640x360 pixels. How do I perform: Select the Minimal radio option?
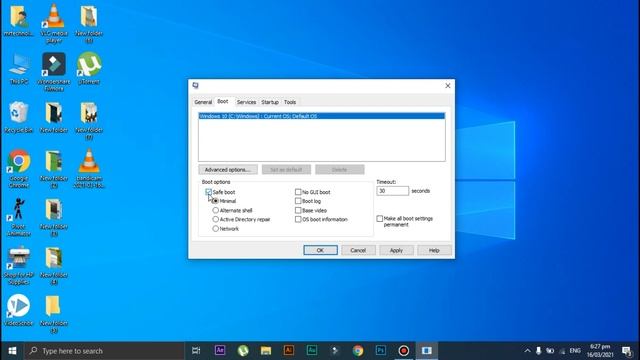pyautogui.click(x=216, y=201)
